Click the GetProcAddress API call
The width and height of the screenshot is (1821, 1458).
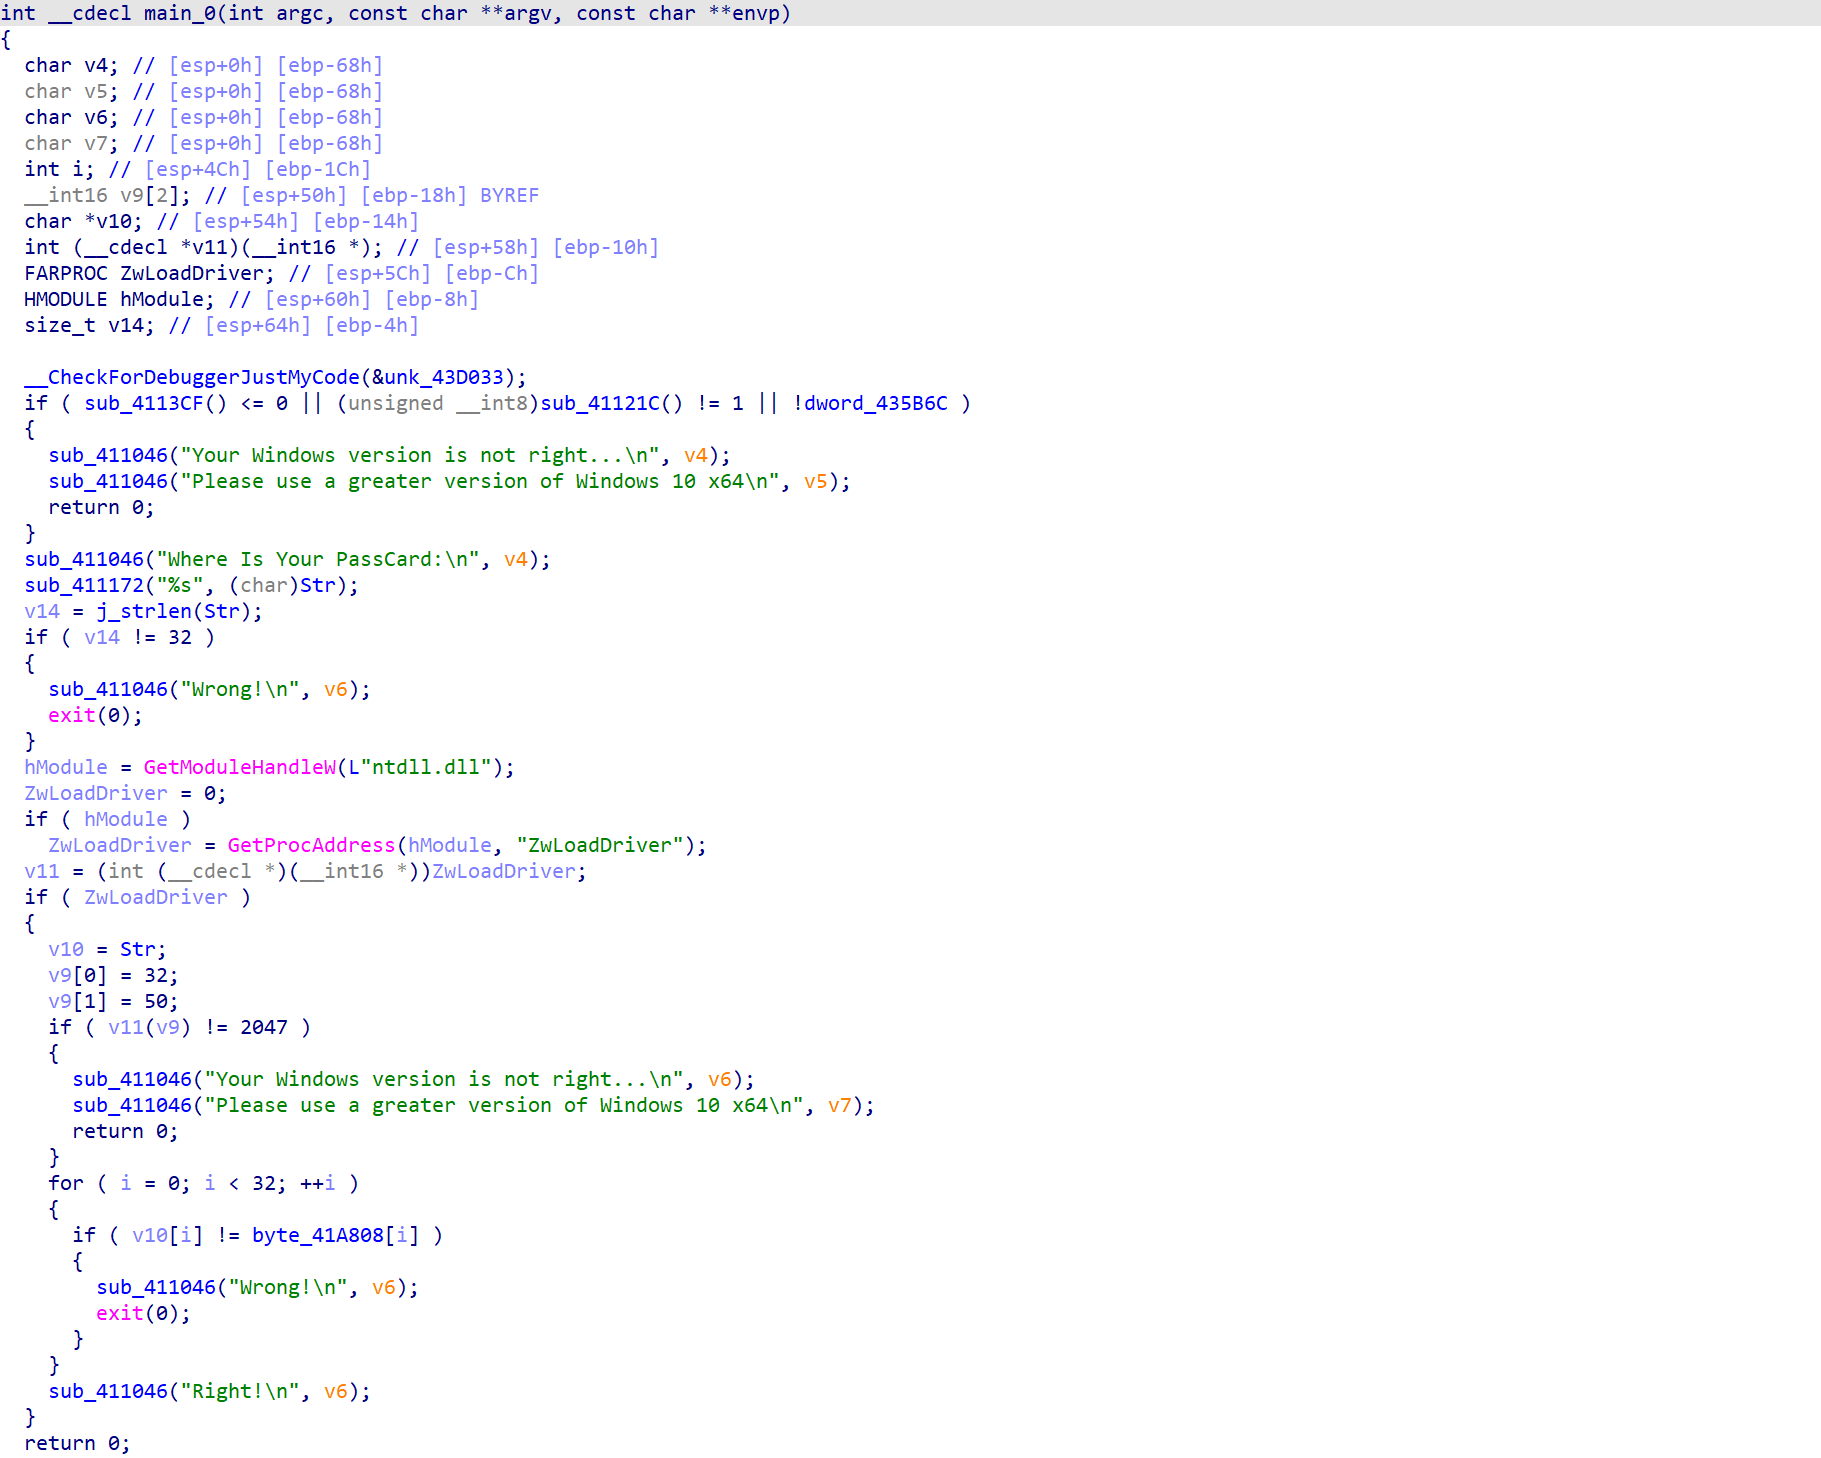tap(311, 845)
